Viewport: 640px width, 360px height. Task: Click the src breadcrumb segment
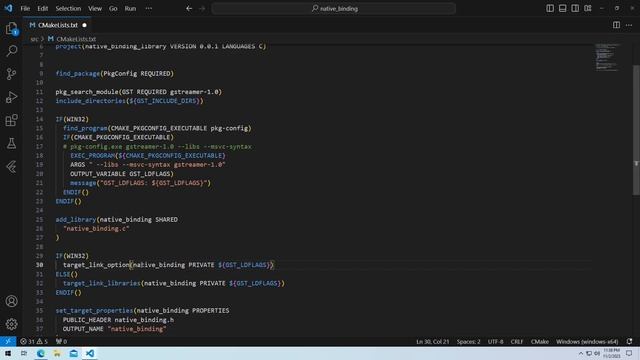point(34,39)
